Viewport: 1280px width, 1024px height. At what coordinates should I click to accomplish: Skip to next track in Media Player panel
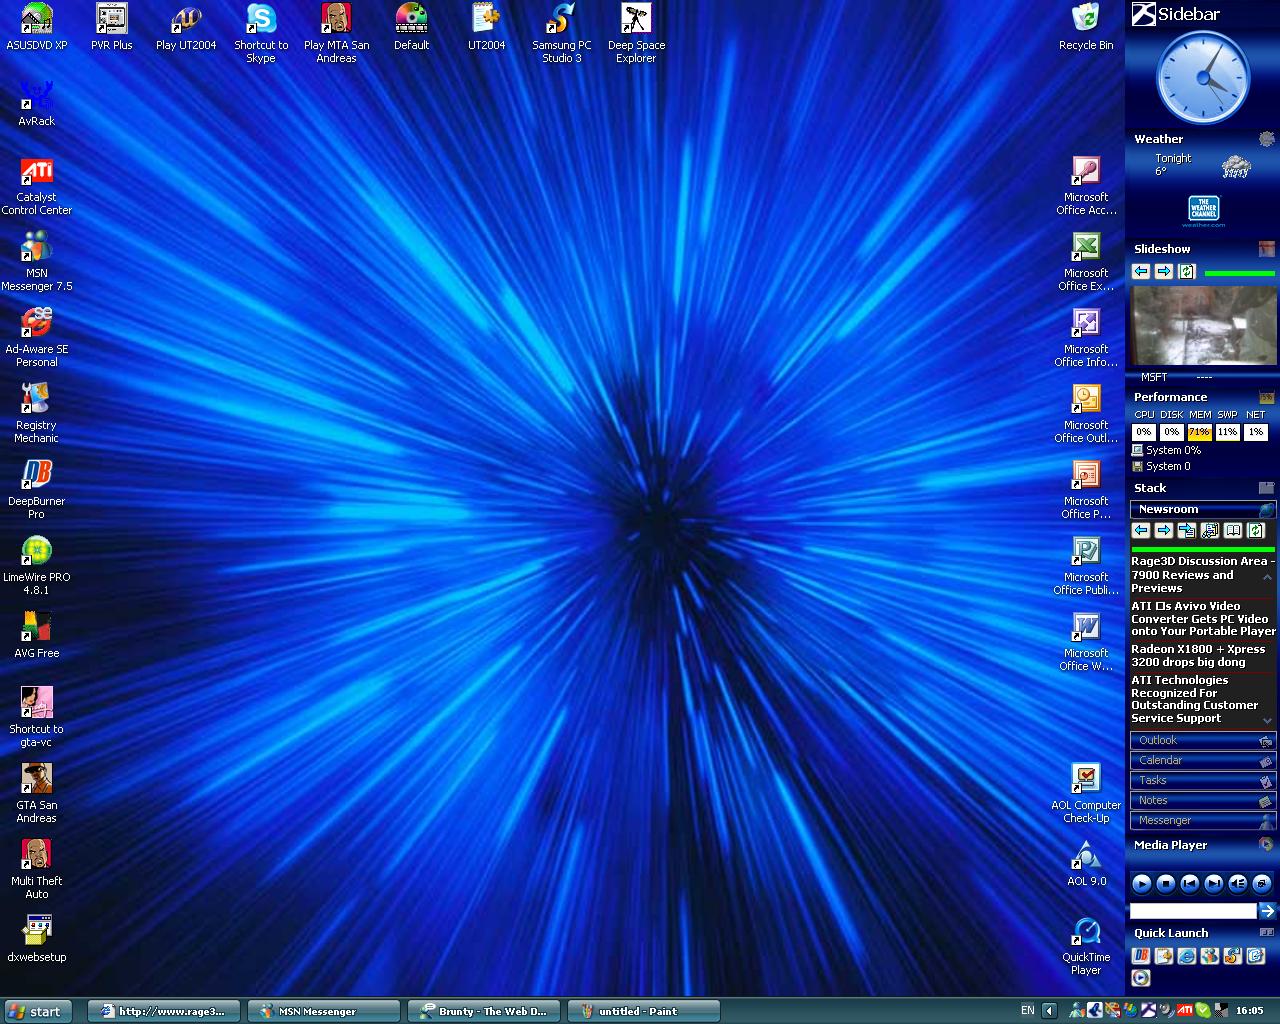(1213, 883)
